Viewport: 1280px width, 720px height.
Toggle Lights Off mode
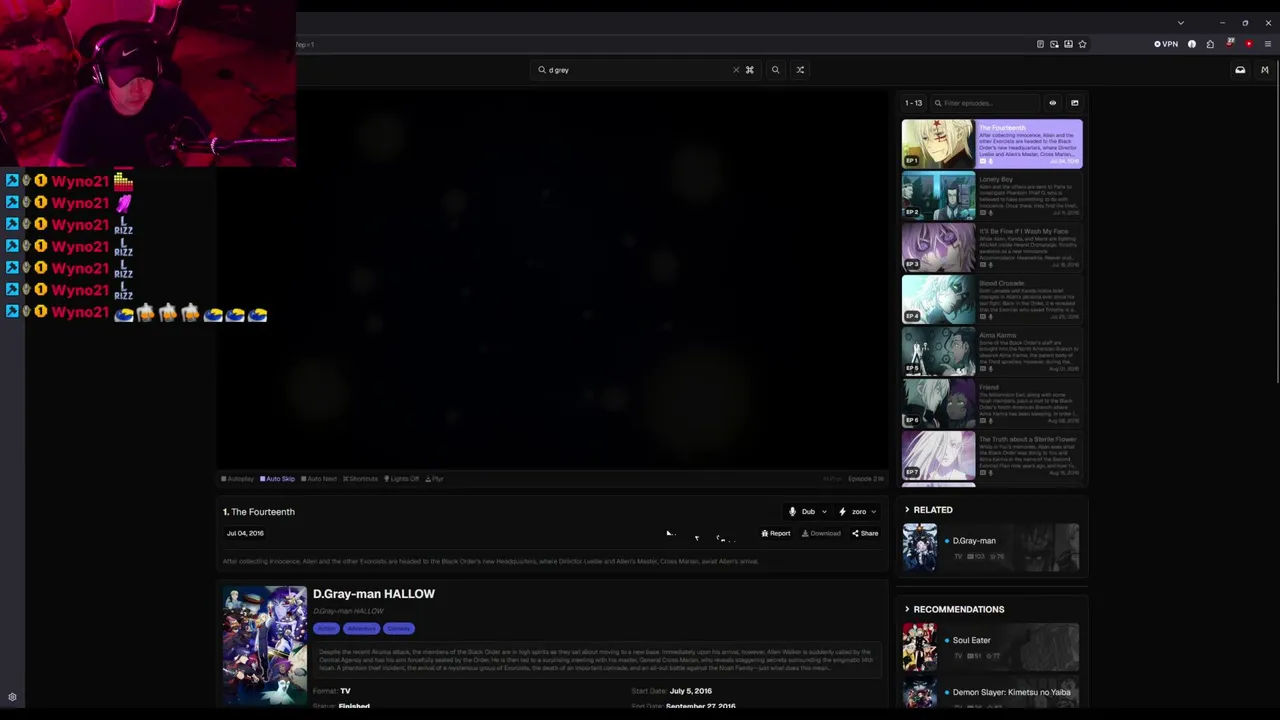pos(401,479)
